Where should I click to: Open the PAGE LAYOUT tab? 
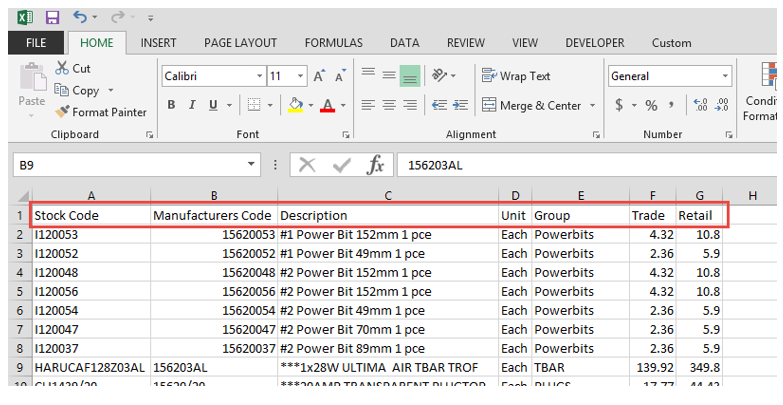(x=240, y=43)
